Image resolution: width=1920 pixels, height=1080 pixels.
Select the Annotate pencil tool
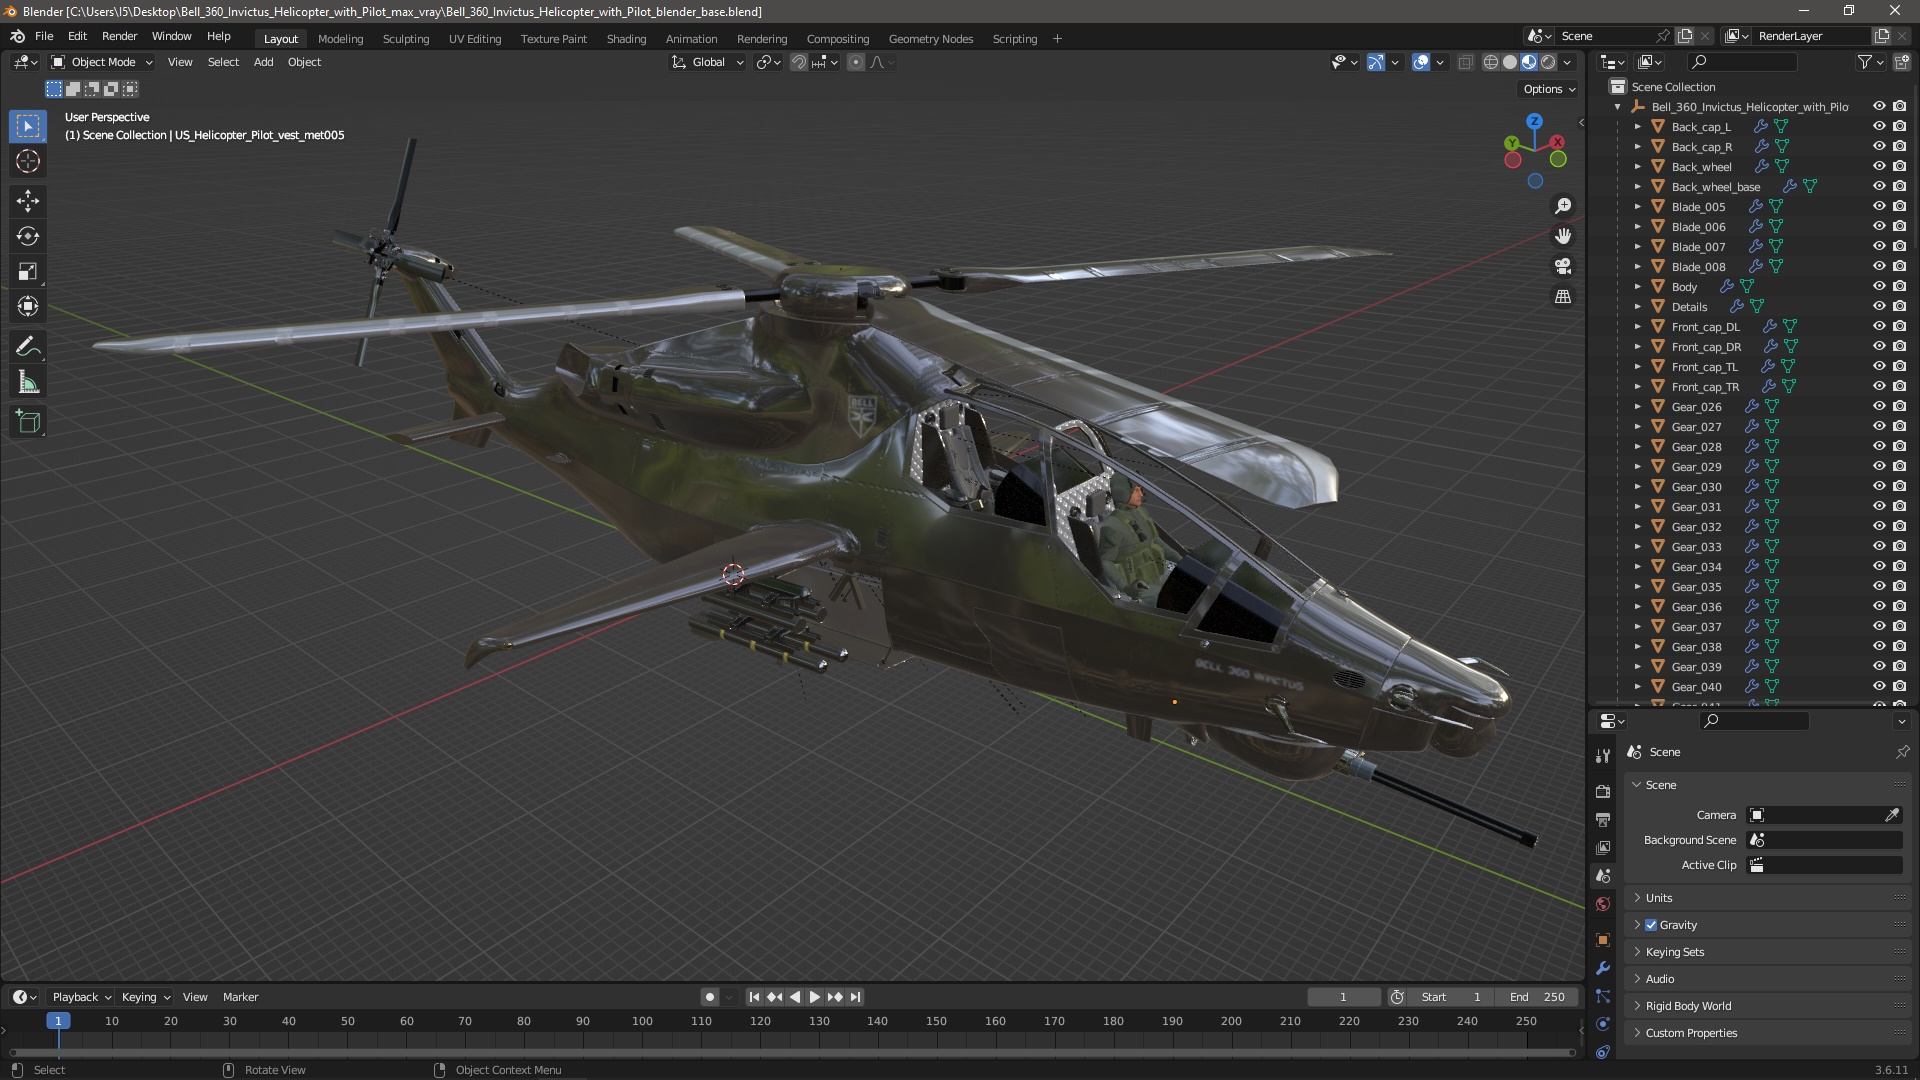tap(28, 347)
